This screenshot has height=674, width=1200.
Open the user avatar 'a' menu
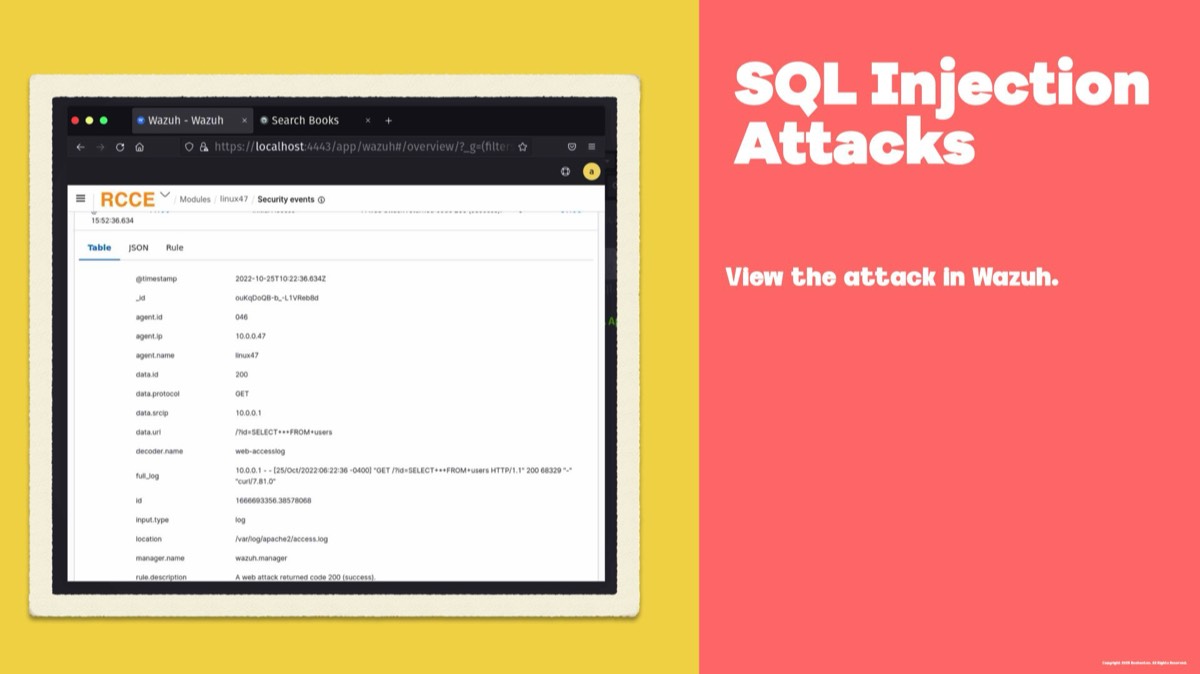click(x=591, y=172)
